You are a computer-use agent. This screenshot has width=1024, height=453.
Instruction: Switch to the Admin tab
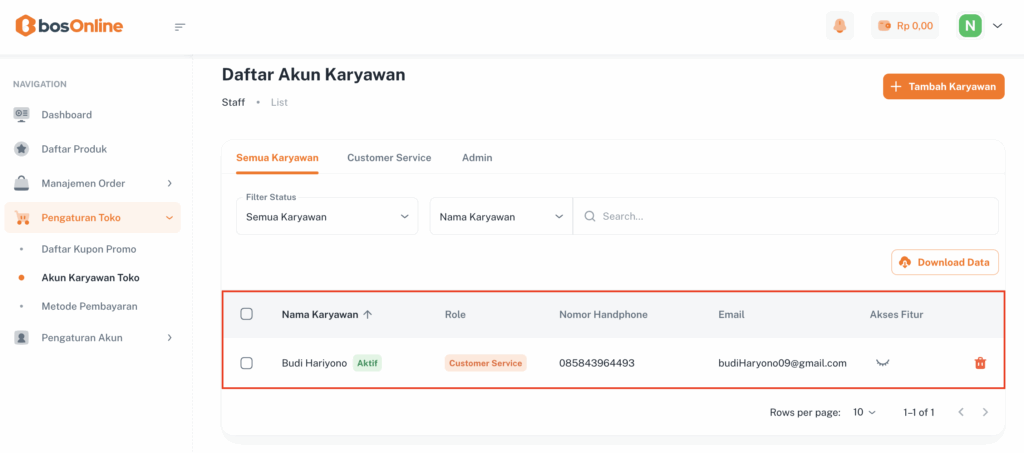pos(477,158)
